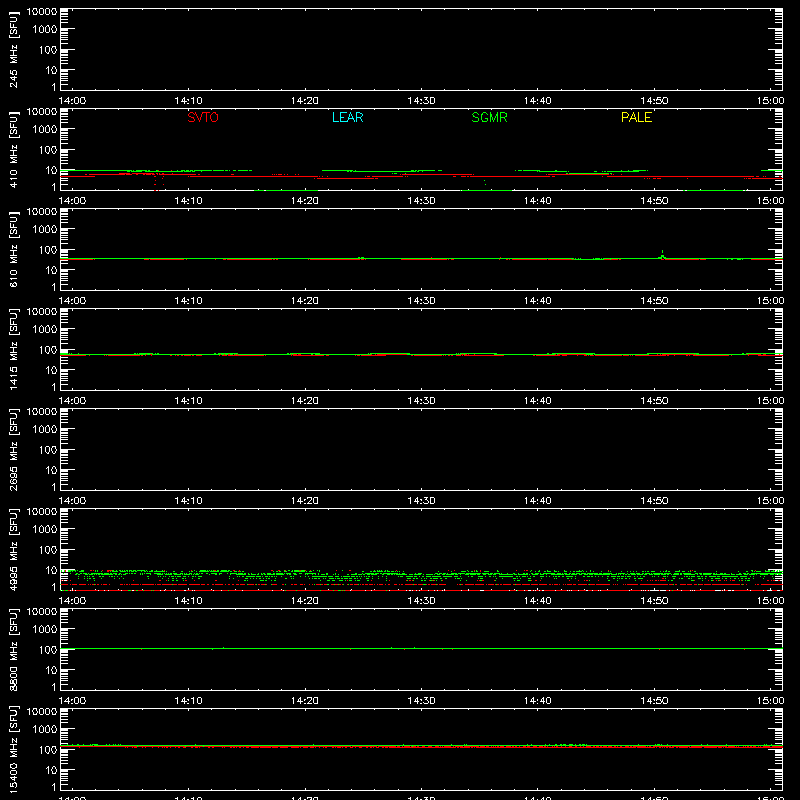The image size is (800, 800).
Task: Click the green SGMR legend label
Action: point(489,117)
